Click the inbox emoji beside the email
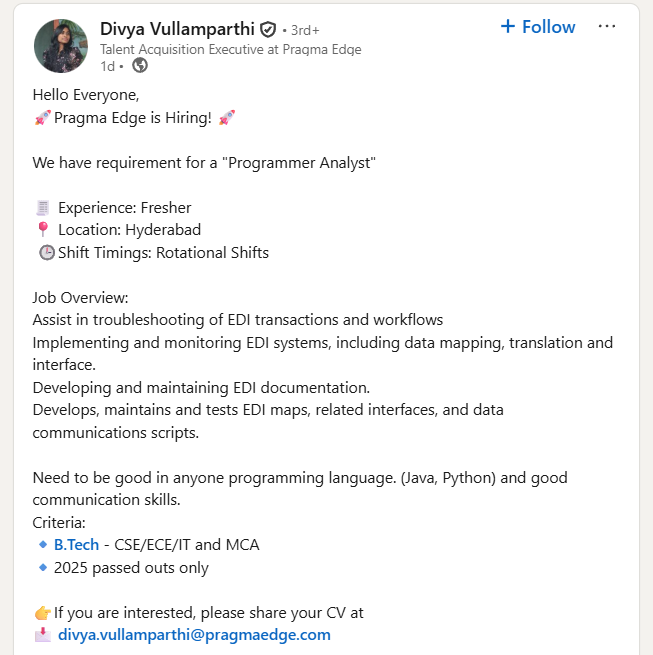 click(42, 634)
